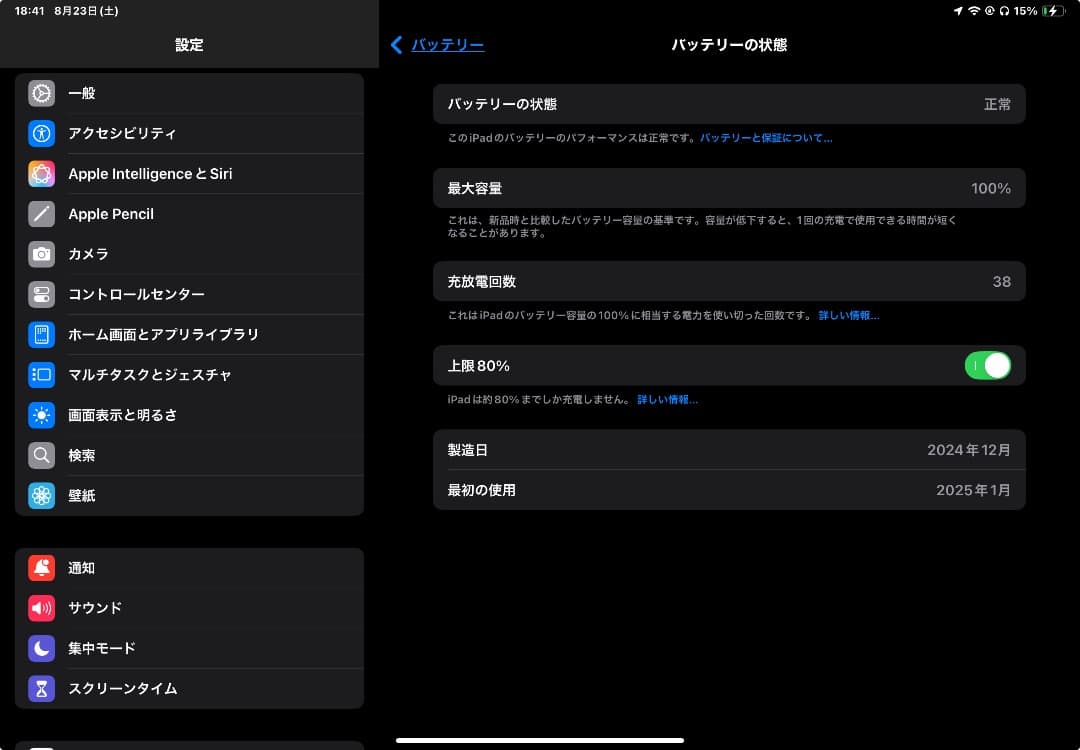Open the コントロールセンター icon
Screen dimensions: 1080x750
click(x=42, y=293)
